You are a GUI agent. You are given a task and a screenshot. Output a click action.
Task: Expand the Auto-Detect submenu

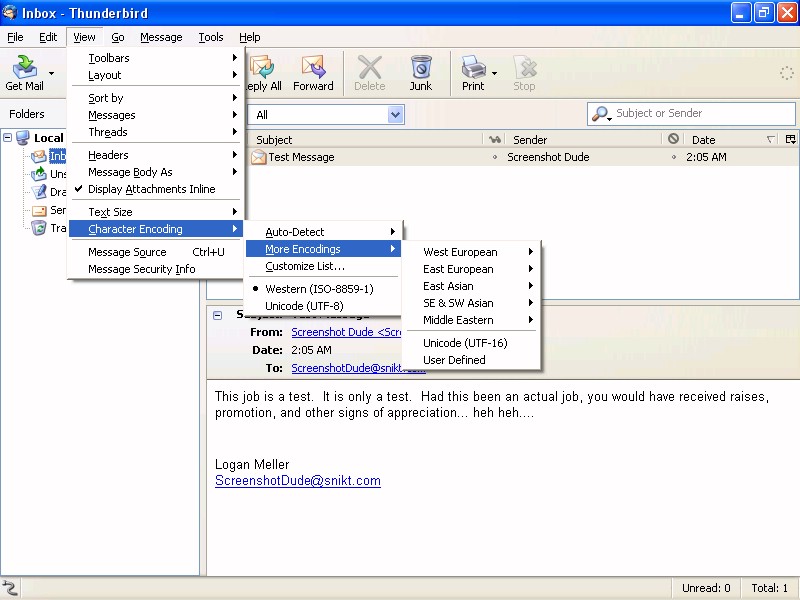click(322, 232)
